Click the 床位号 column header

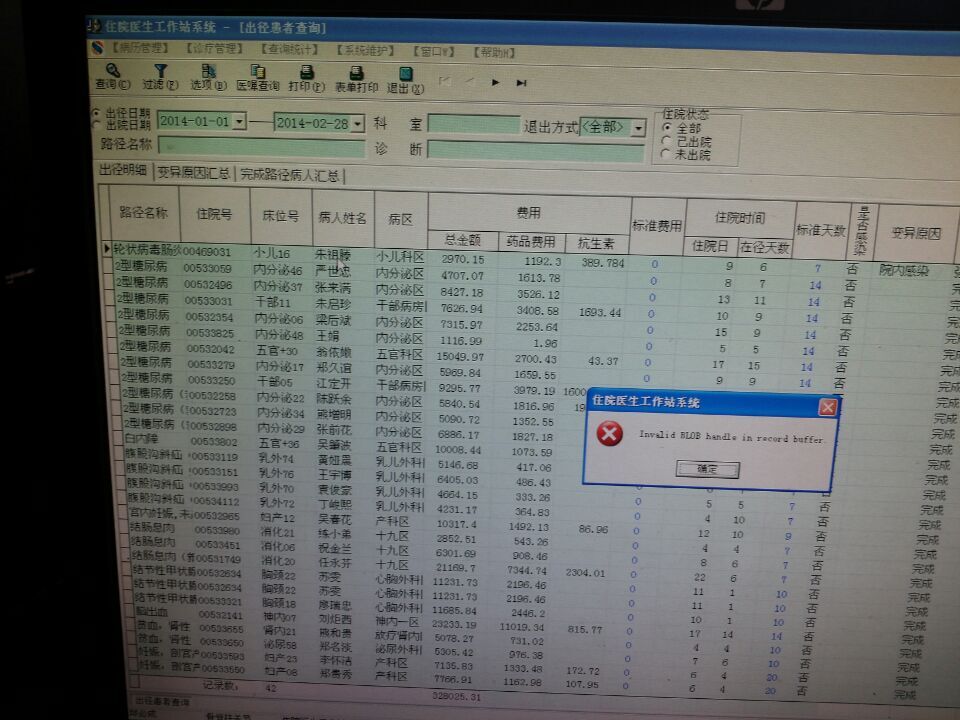coord(280,216)
